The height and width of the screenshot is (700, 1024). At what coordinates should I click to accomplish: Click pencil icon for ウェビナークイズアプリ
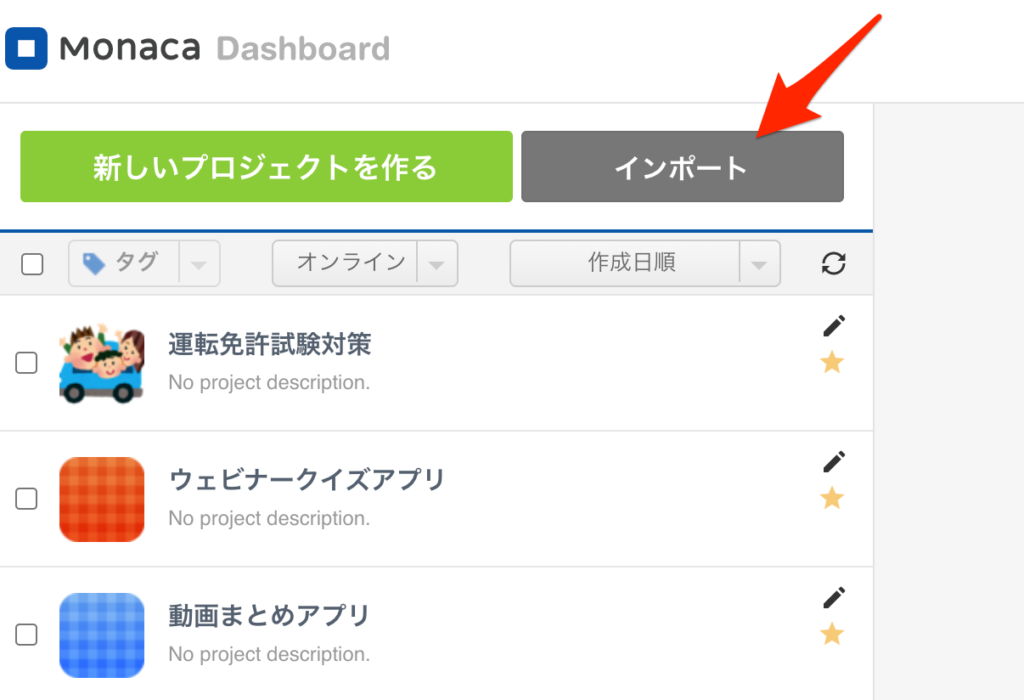click(834, 462)
